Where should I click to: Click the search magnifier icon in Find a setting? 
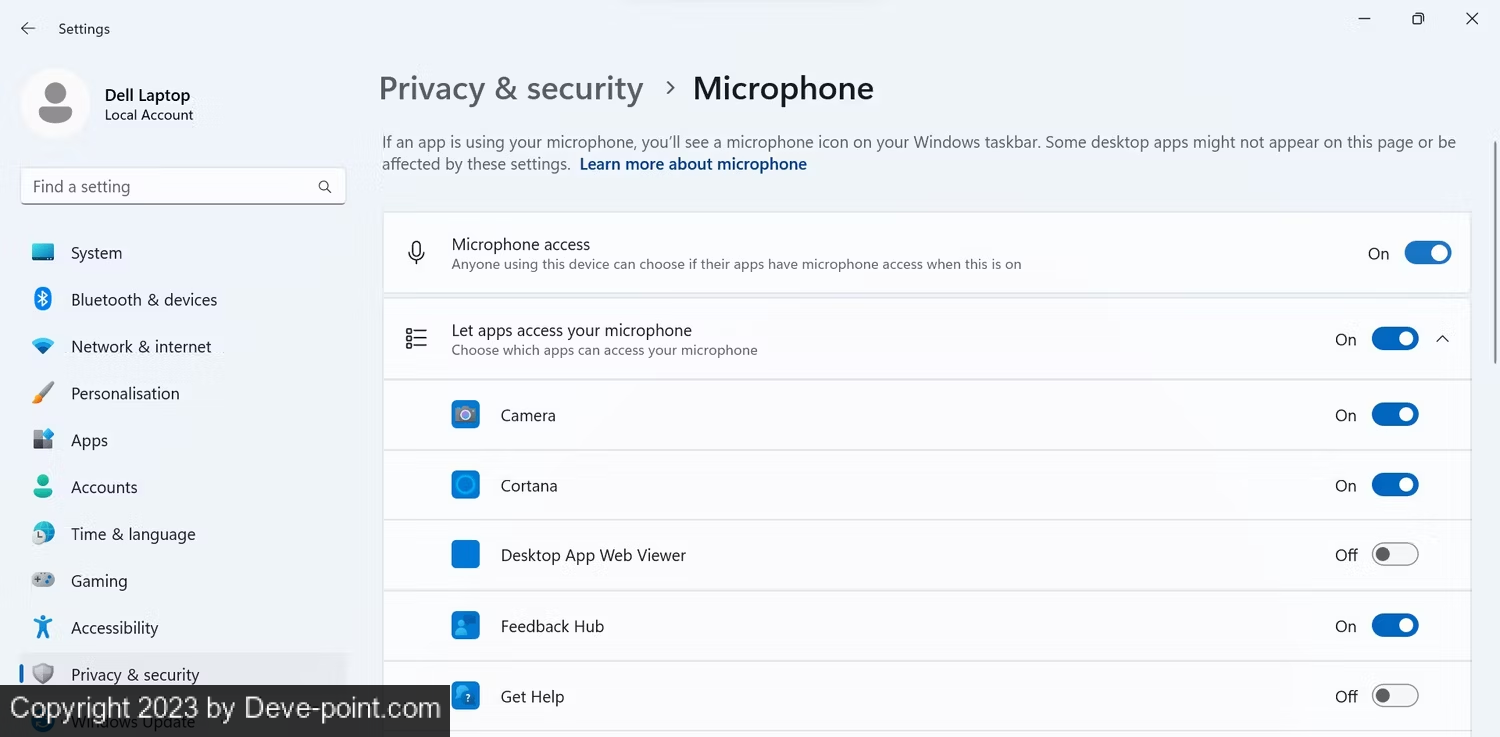(325, 187)
